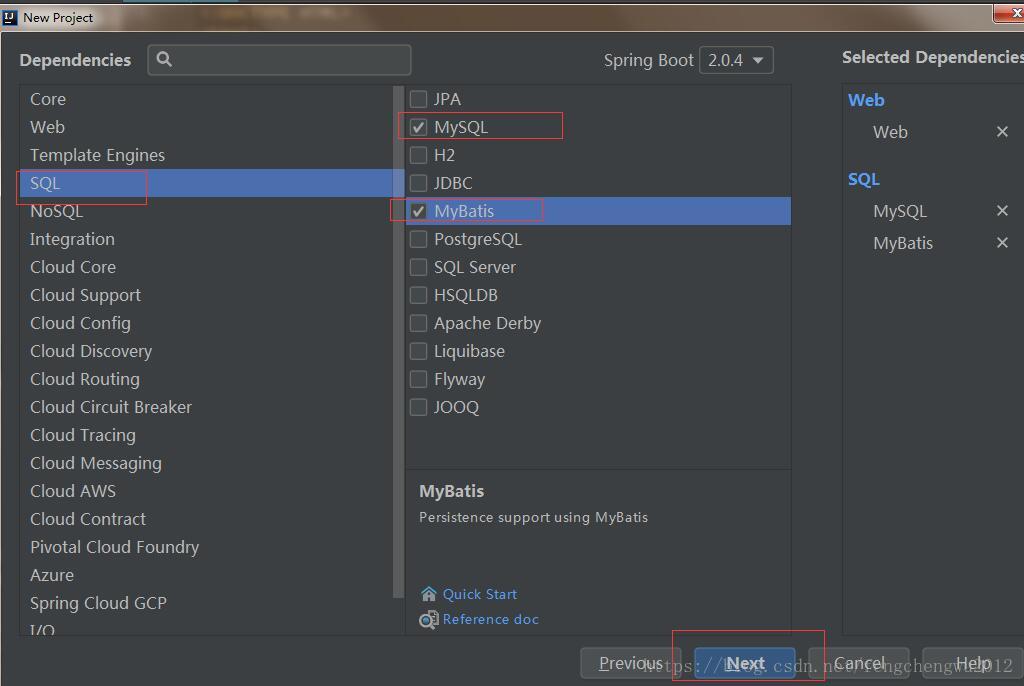Image resolution: width=1024 pixels, height=686 pixels.
Task: Enable the JOOQ checkbox
Action: click(x=418, y=408)
